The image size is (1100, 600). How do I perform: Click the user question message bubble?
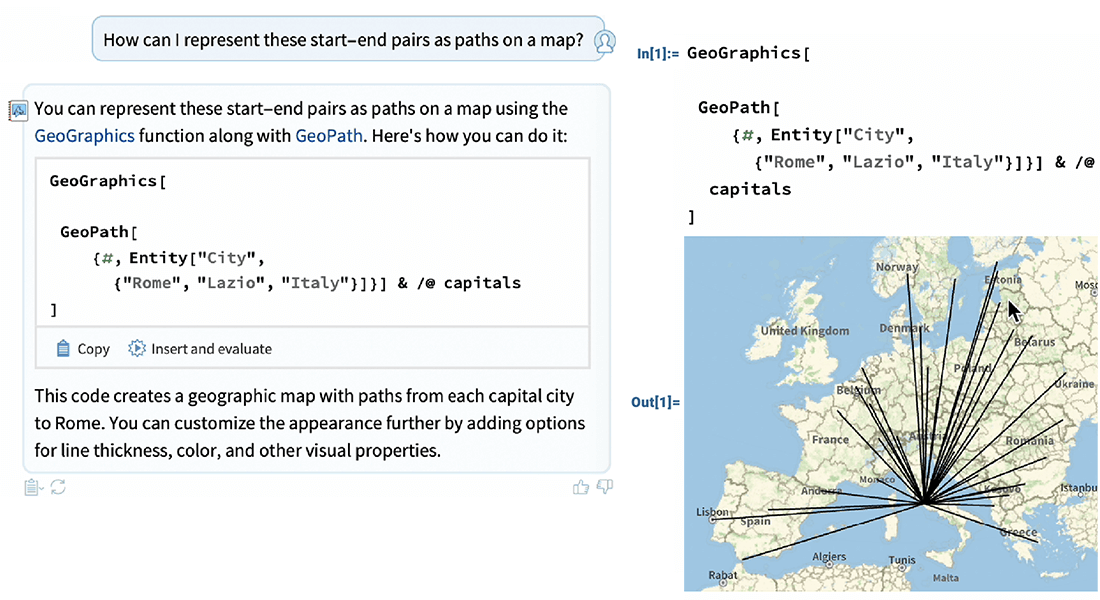click(x=343, y=41)
